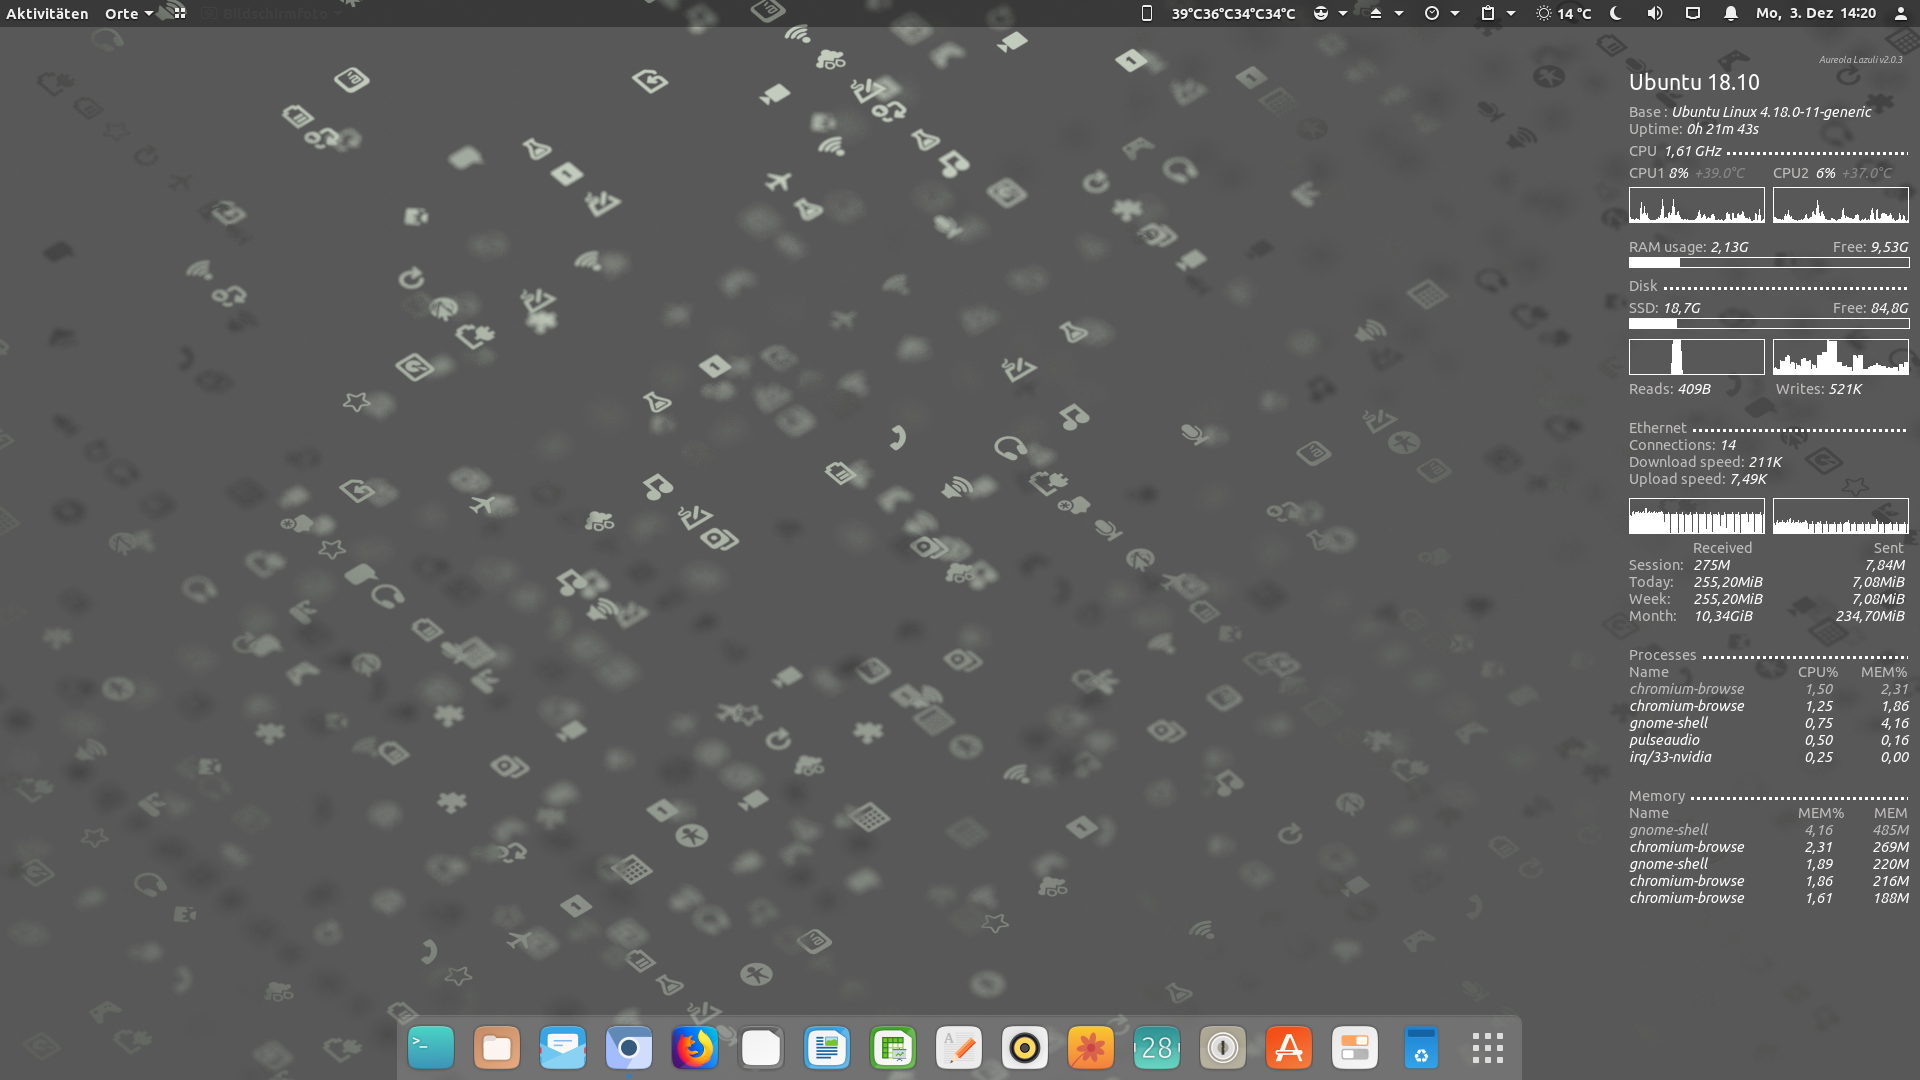1920x1080 pixels.
Task: Open the mail client dock icon
Action: click(x=563, y=1048)
